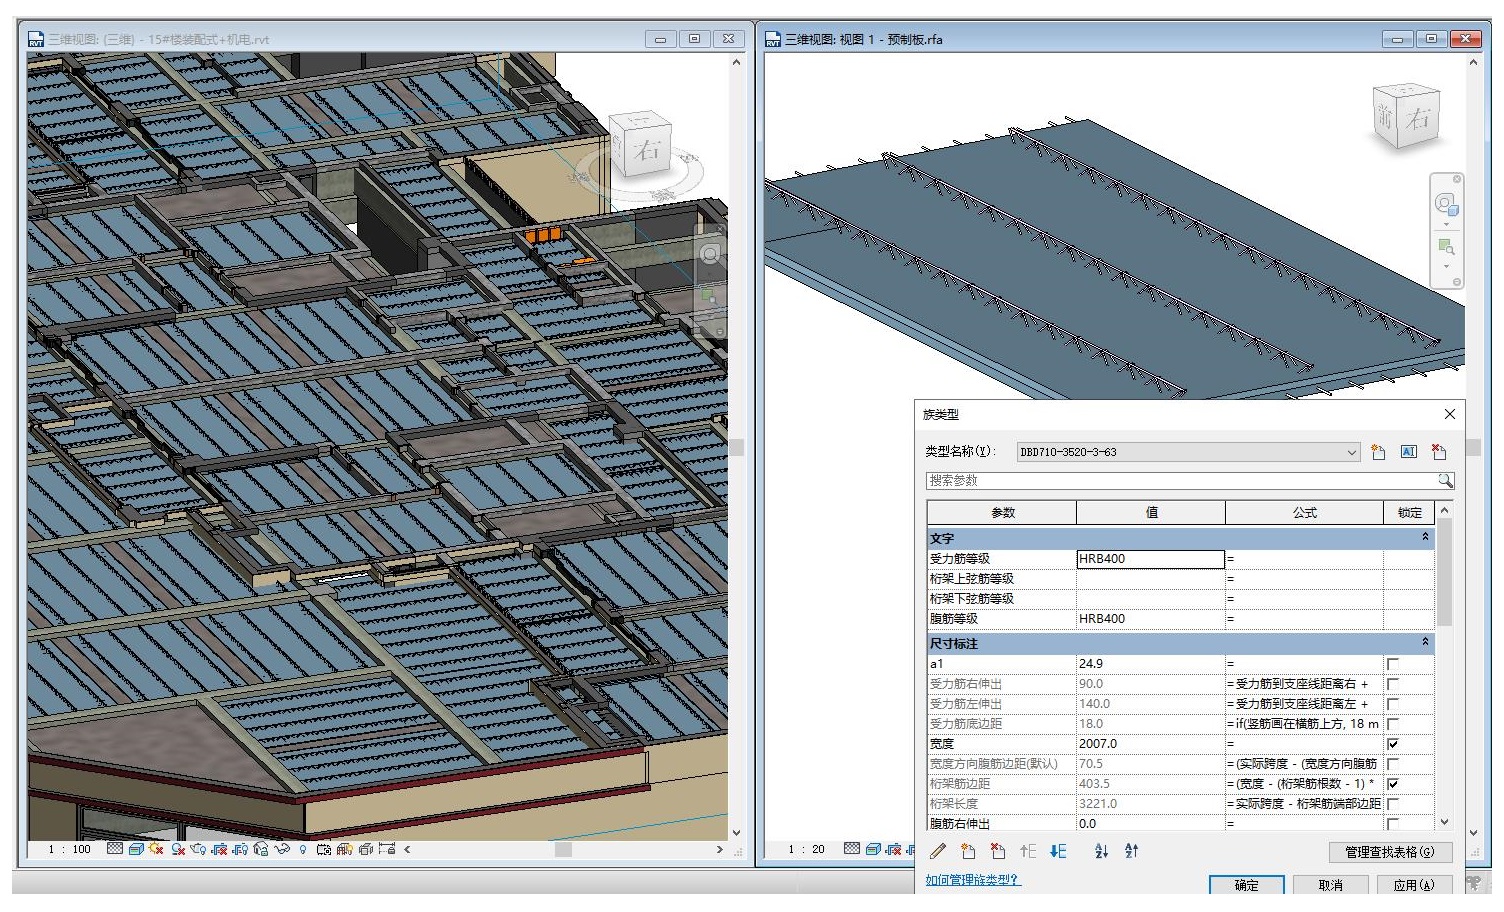Click the Detail Level icon in left view
This screenshot has width=1504, height=912.
[x=115, y=849]
